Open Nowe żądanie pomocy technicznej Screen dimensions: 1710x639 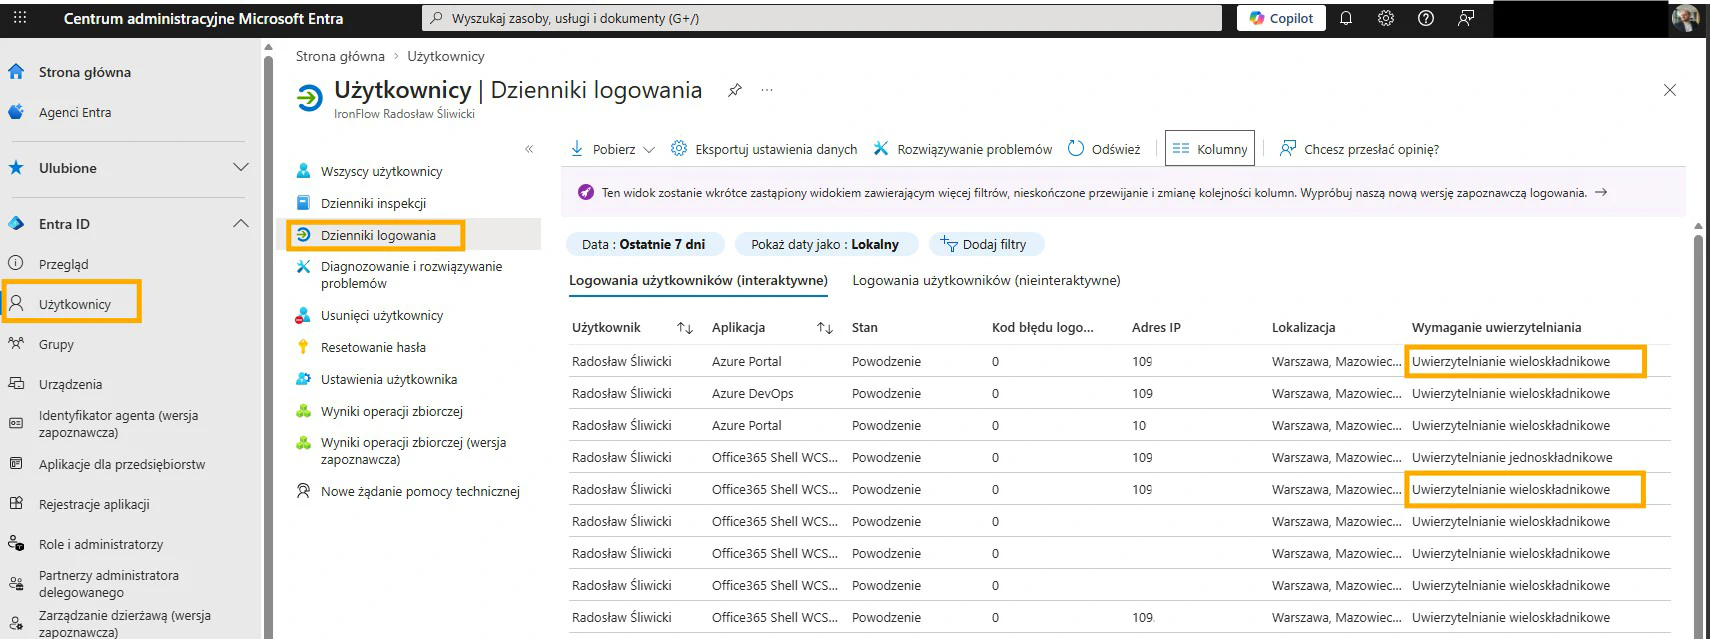tap(420, 491)
